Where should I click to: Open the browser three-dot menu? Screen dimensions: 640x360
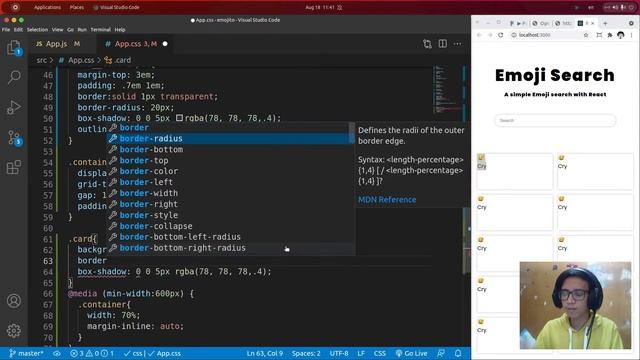[631, 35]
